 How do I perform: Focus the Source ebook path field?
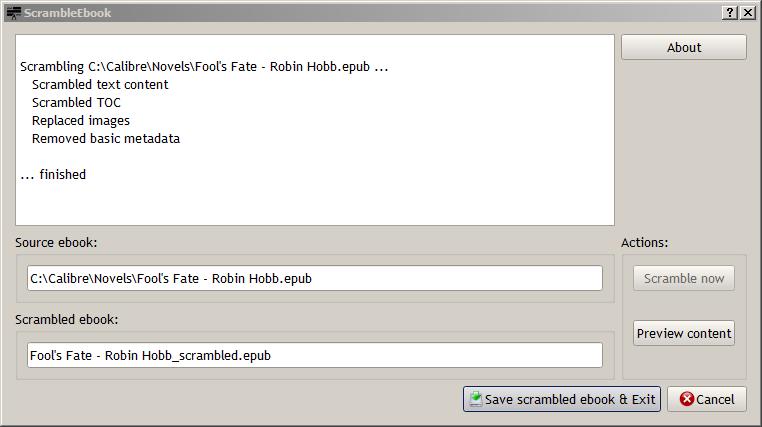[315, 278]
